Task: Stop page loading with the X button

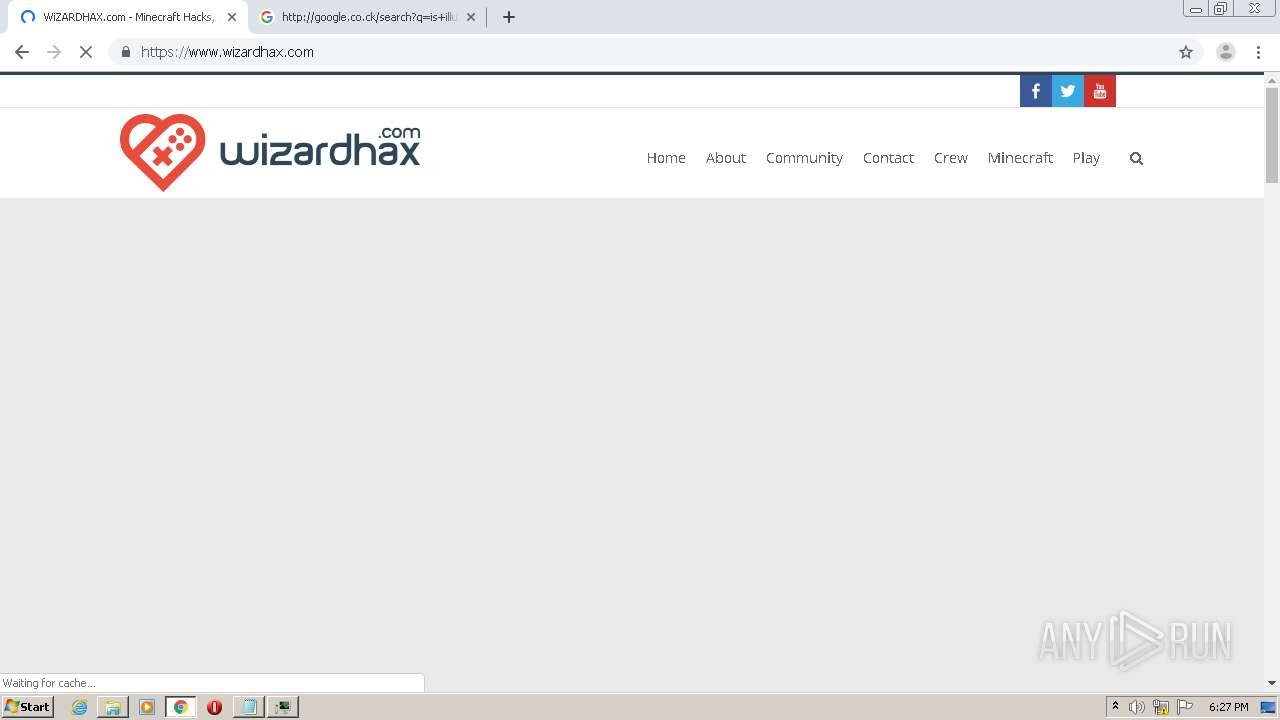Action: [86, 52]
